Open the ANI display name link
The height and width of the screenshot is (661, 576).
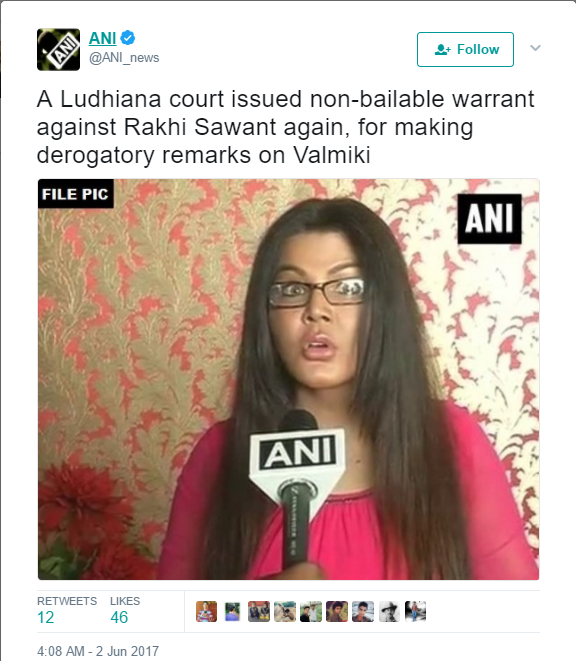[x=102, y=38]
